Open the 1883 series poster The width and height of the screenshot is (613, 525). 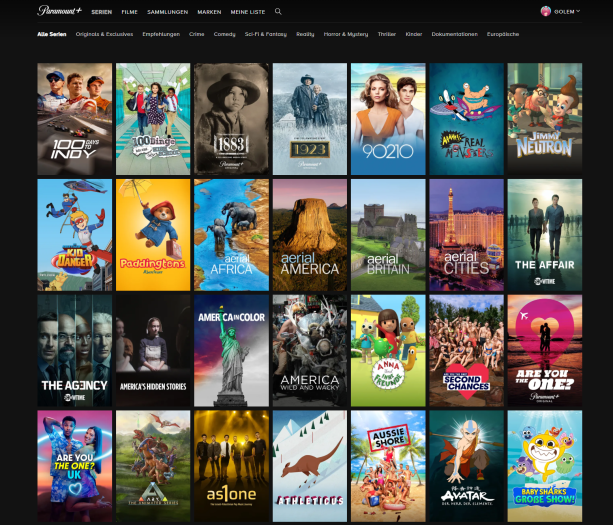[231, 119]
